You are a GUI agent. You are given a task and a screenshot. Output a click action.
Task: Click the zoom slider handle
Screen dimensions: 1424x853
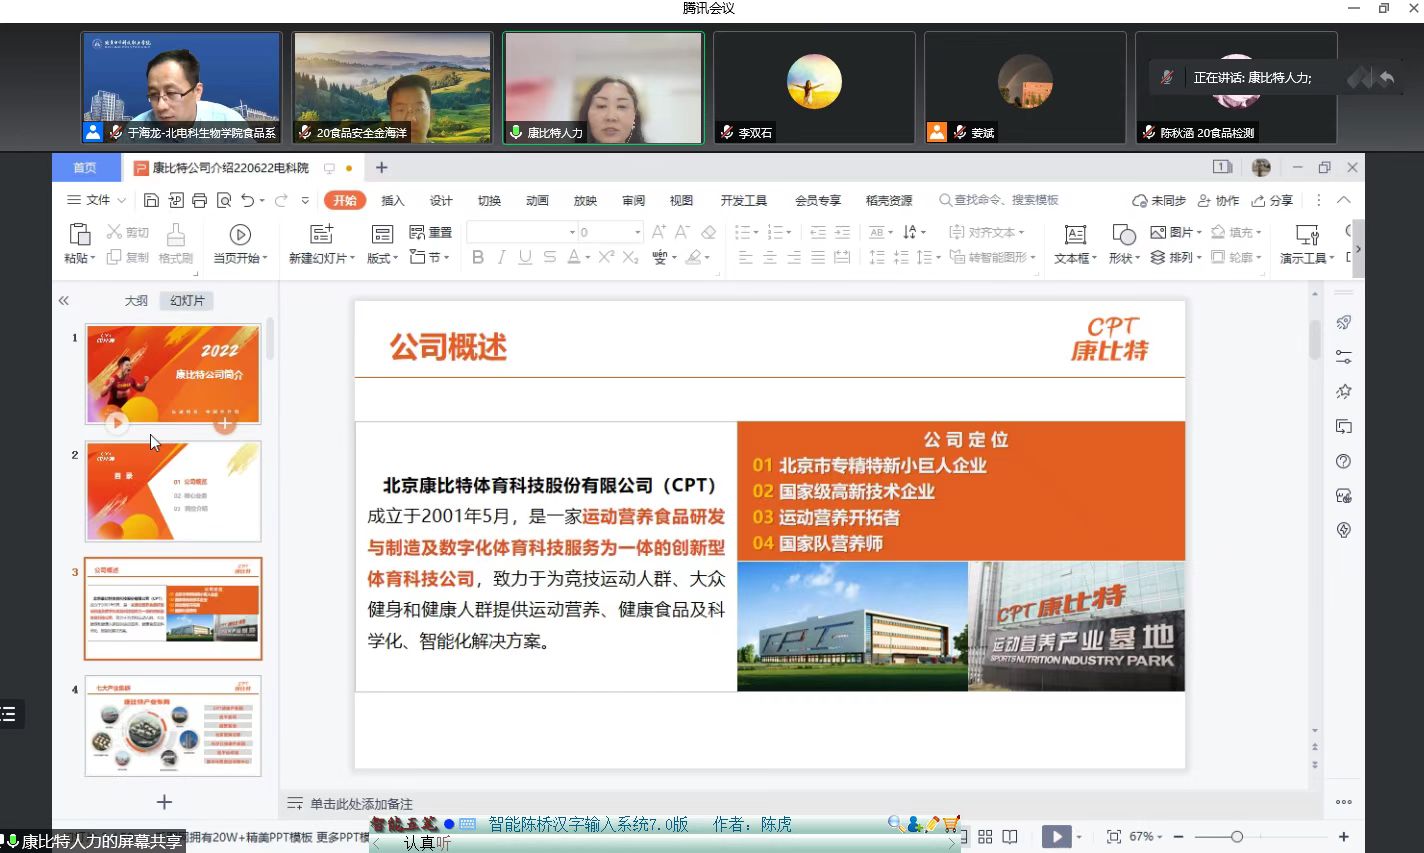[x=1237, y=837]
